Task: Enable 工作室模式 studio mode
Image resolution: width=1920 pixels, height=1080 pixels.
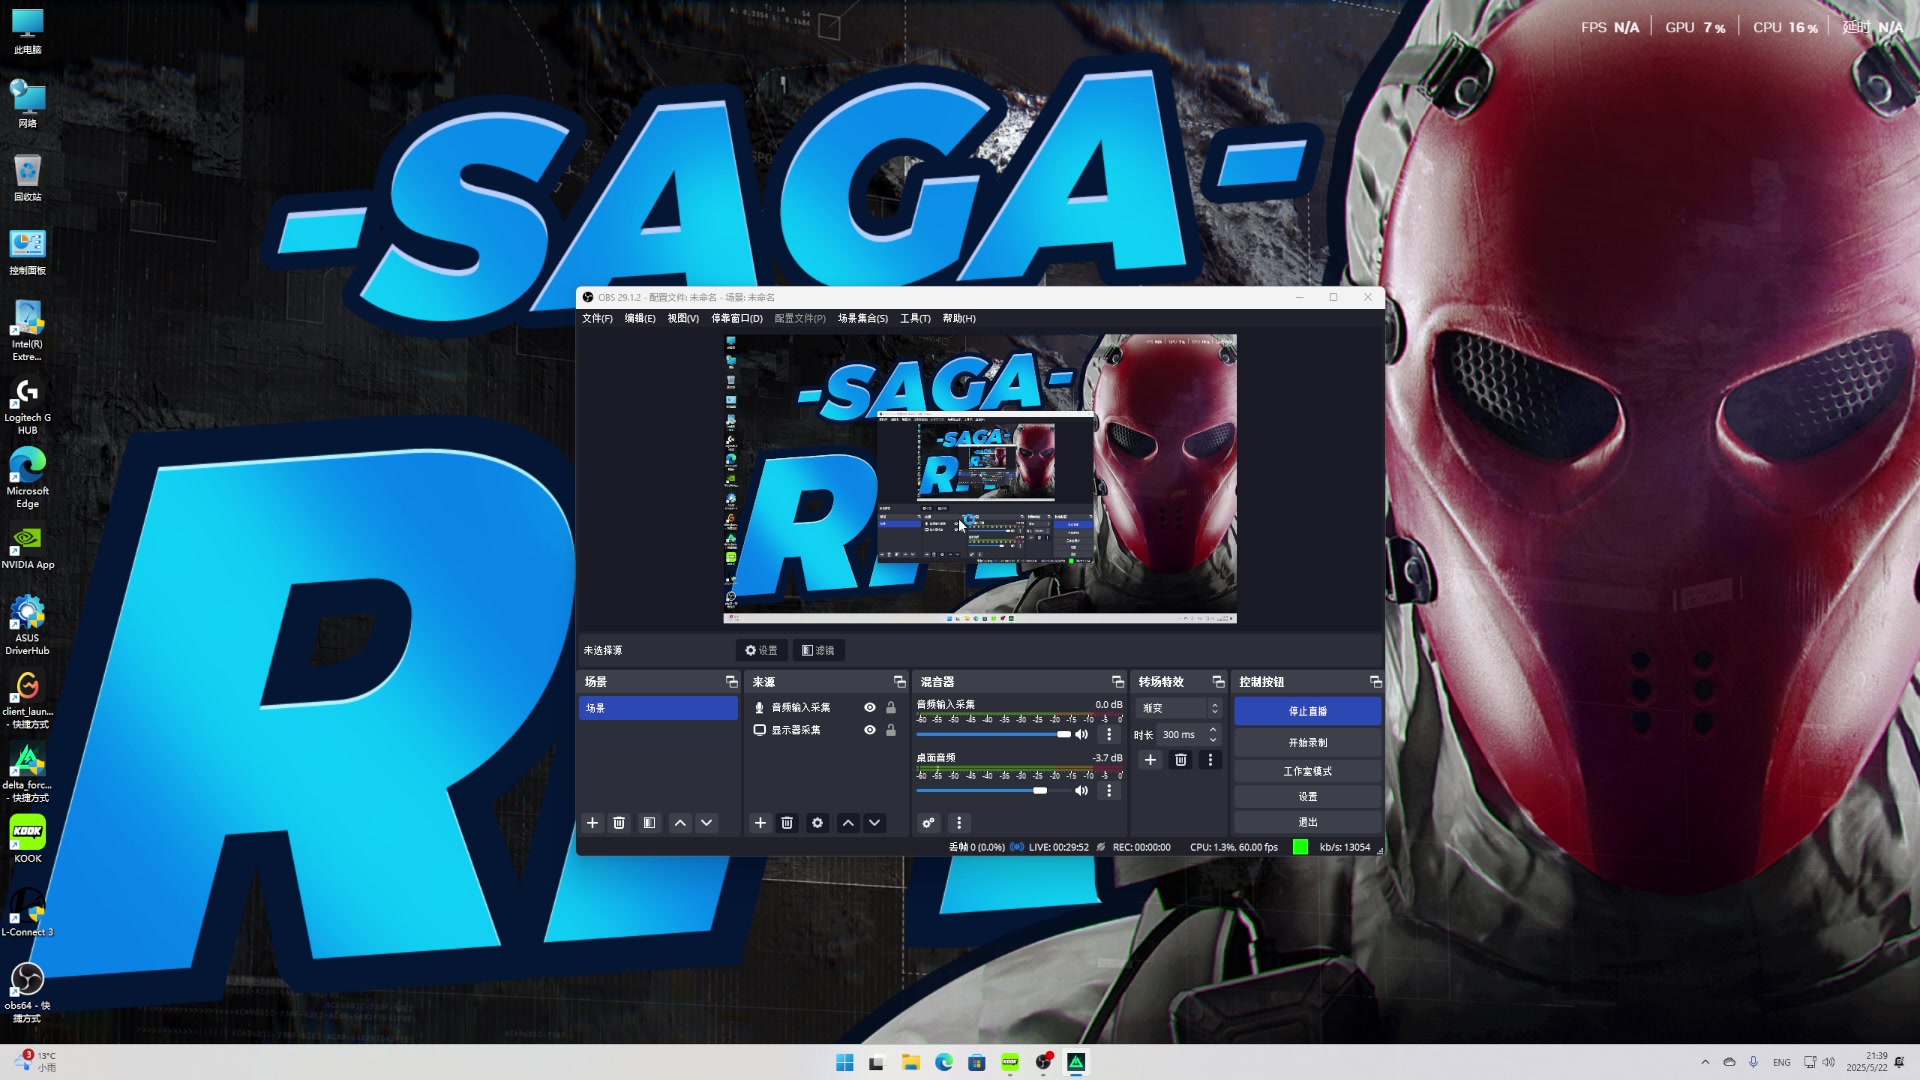Action: [x=1308, y=771]
